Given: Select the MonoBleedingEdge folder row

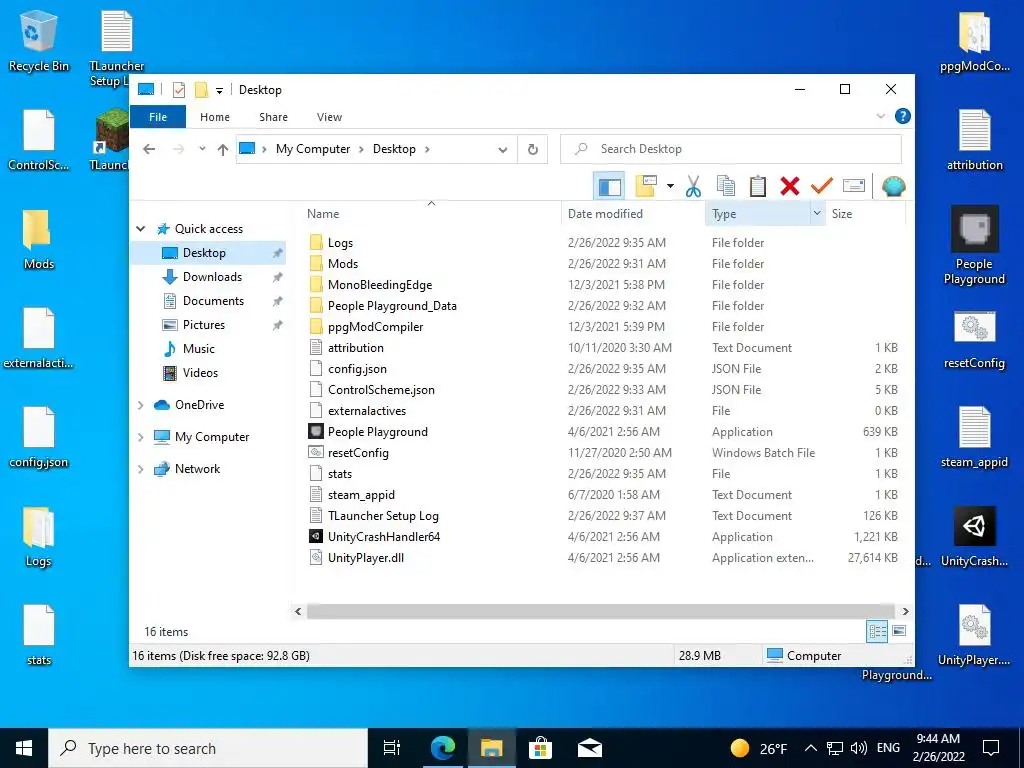Looking at the screenshot, I should click(604, 285).
